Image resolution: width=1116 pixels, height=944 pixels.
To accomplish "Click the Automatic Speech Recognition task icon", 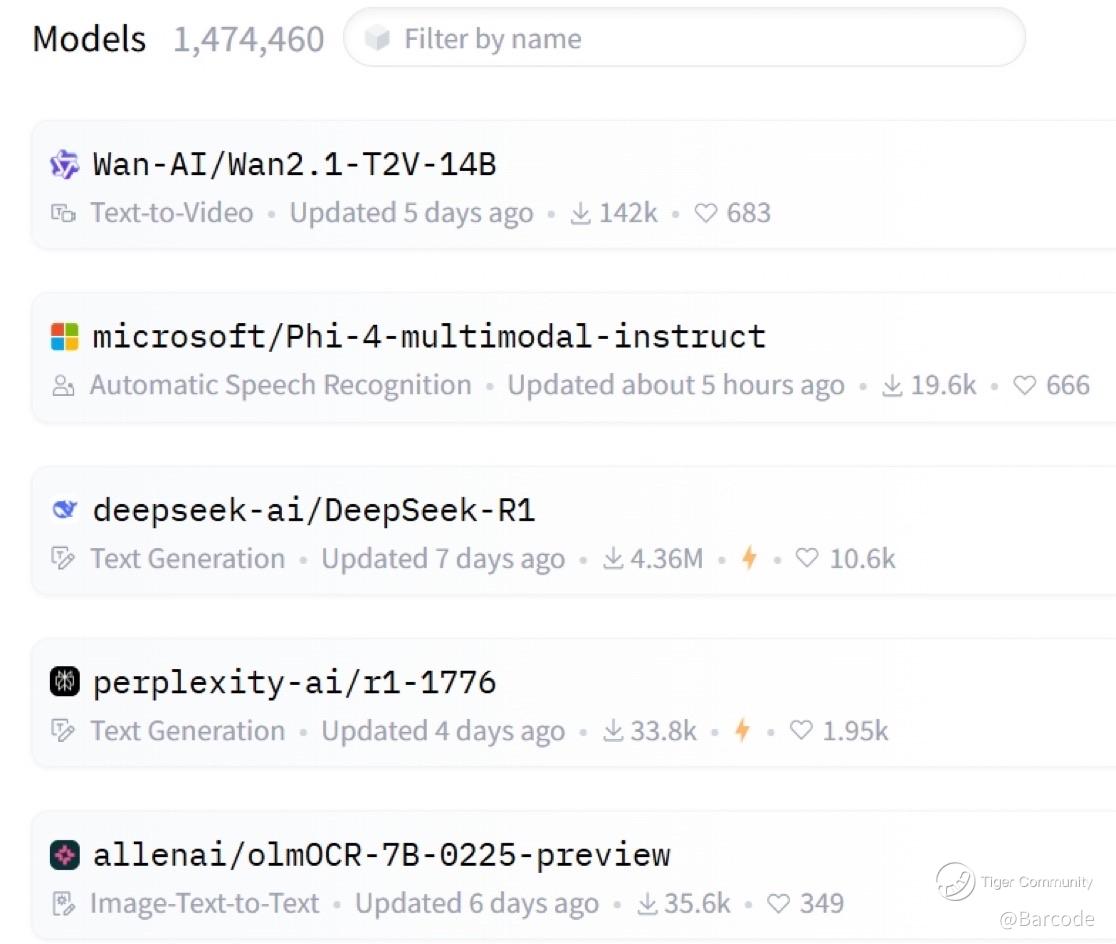I will click(63, 385).
